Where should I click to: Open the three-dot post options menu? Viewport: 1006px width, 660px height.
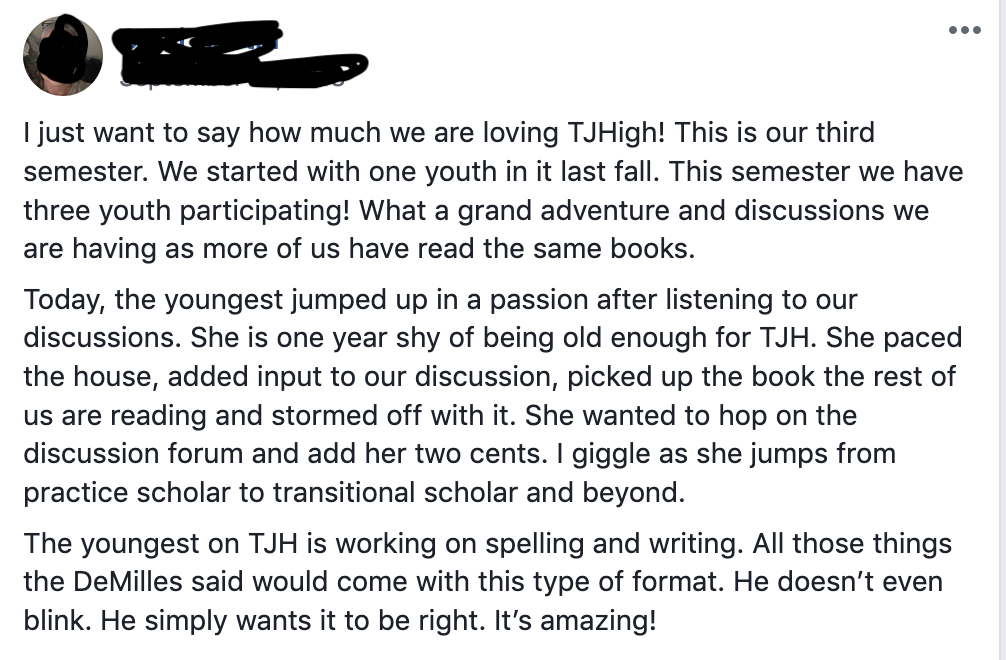964,30
